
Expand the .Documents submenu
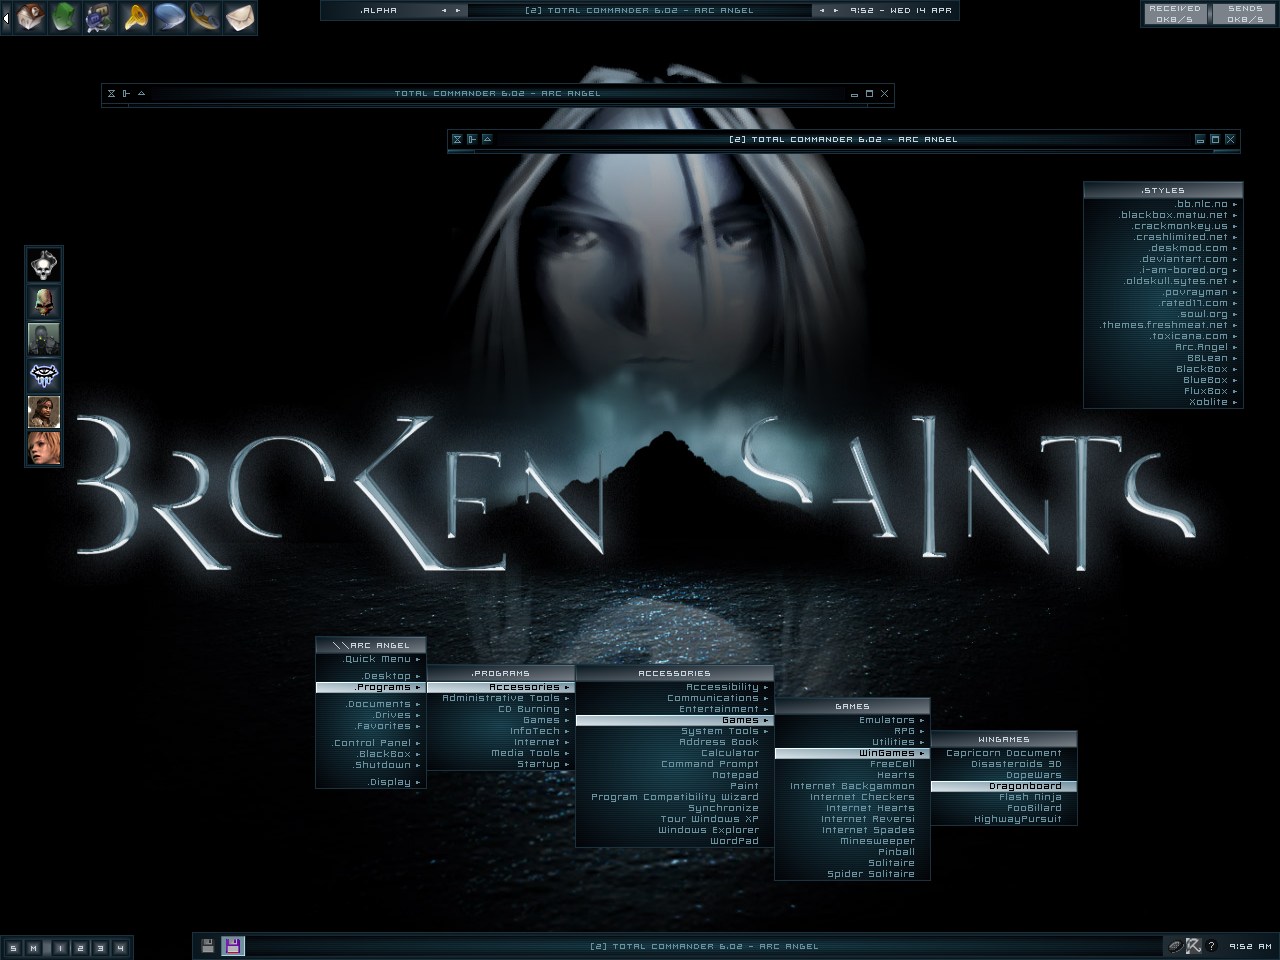pos(371,704)
